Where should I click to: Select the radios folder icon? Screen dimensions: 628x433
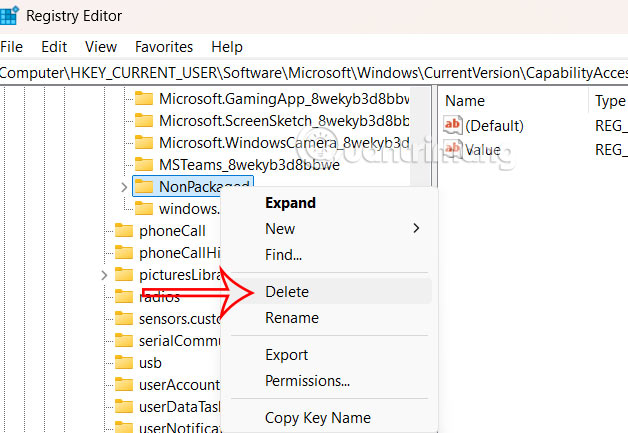(124, 297)
